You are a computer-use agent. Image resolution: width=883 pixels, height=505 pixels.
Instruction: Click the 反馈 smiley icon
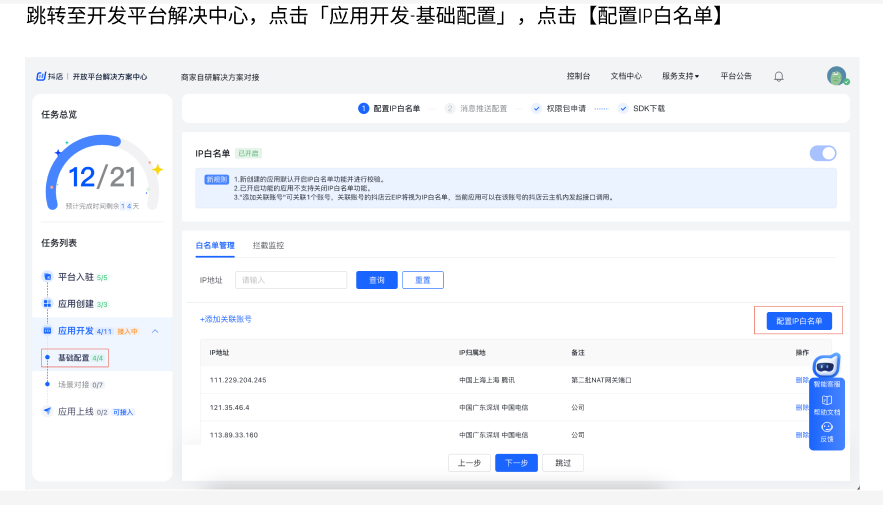[x=827, y=427]
